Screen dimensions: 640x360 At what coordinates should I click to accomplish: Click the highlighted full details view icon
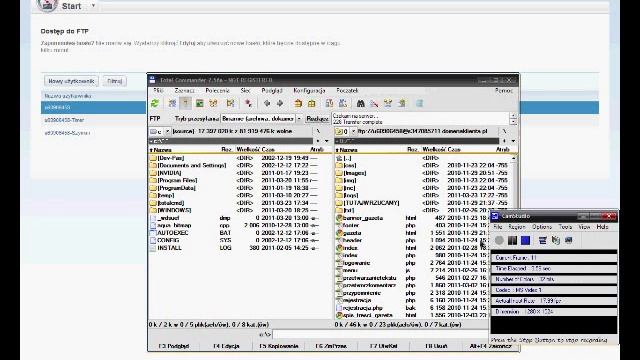(186, 104)
